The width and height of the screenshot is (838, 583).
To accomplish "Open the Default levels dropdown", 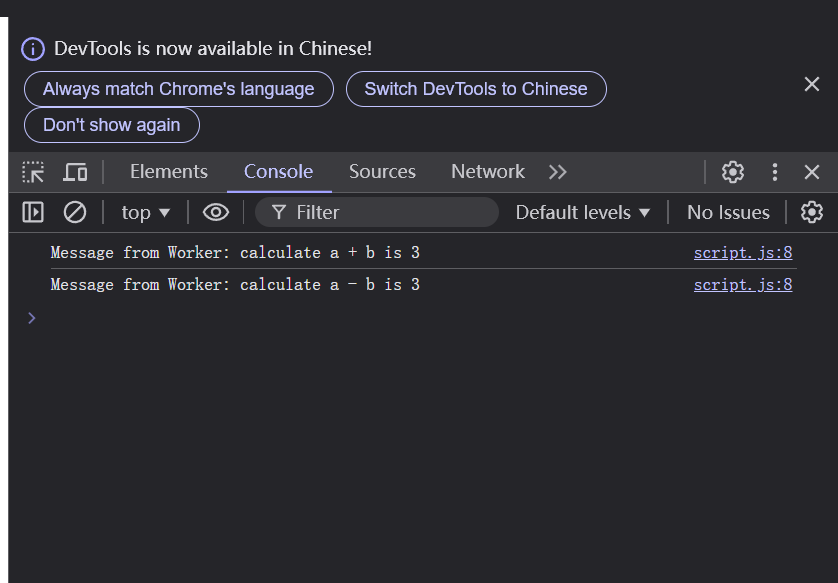I will [583, 212].
